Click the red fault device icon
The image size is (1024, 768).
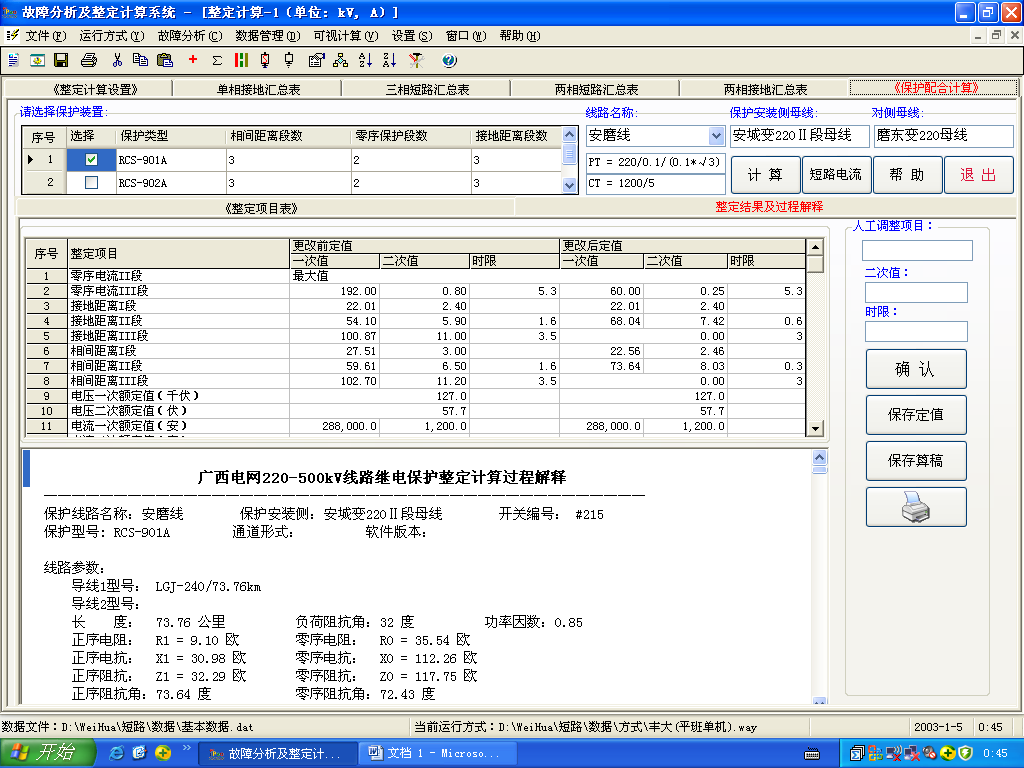pyautogui.click(x=265, y=61)
